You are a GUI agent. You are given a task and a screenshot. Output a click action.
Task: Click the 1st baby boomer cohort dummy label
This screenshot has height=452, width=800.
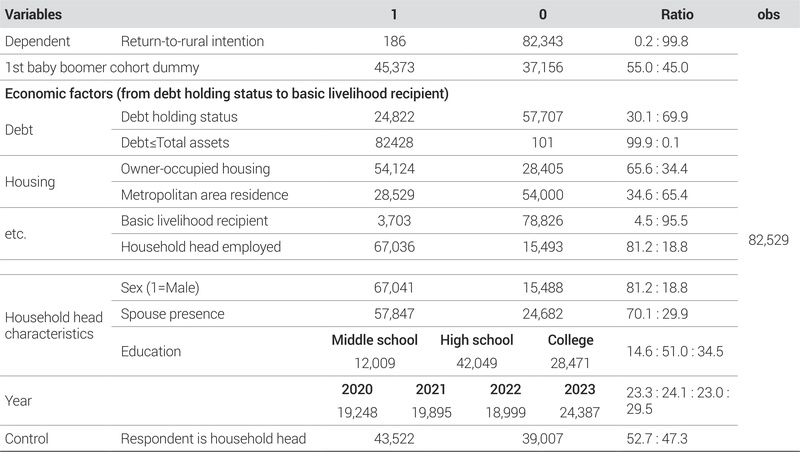coord(103,67)
